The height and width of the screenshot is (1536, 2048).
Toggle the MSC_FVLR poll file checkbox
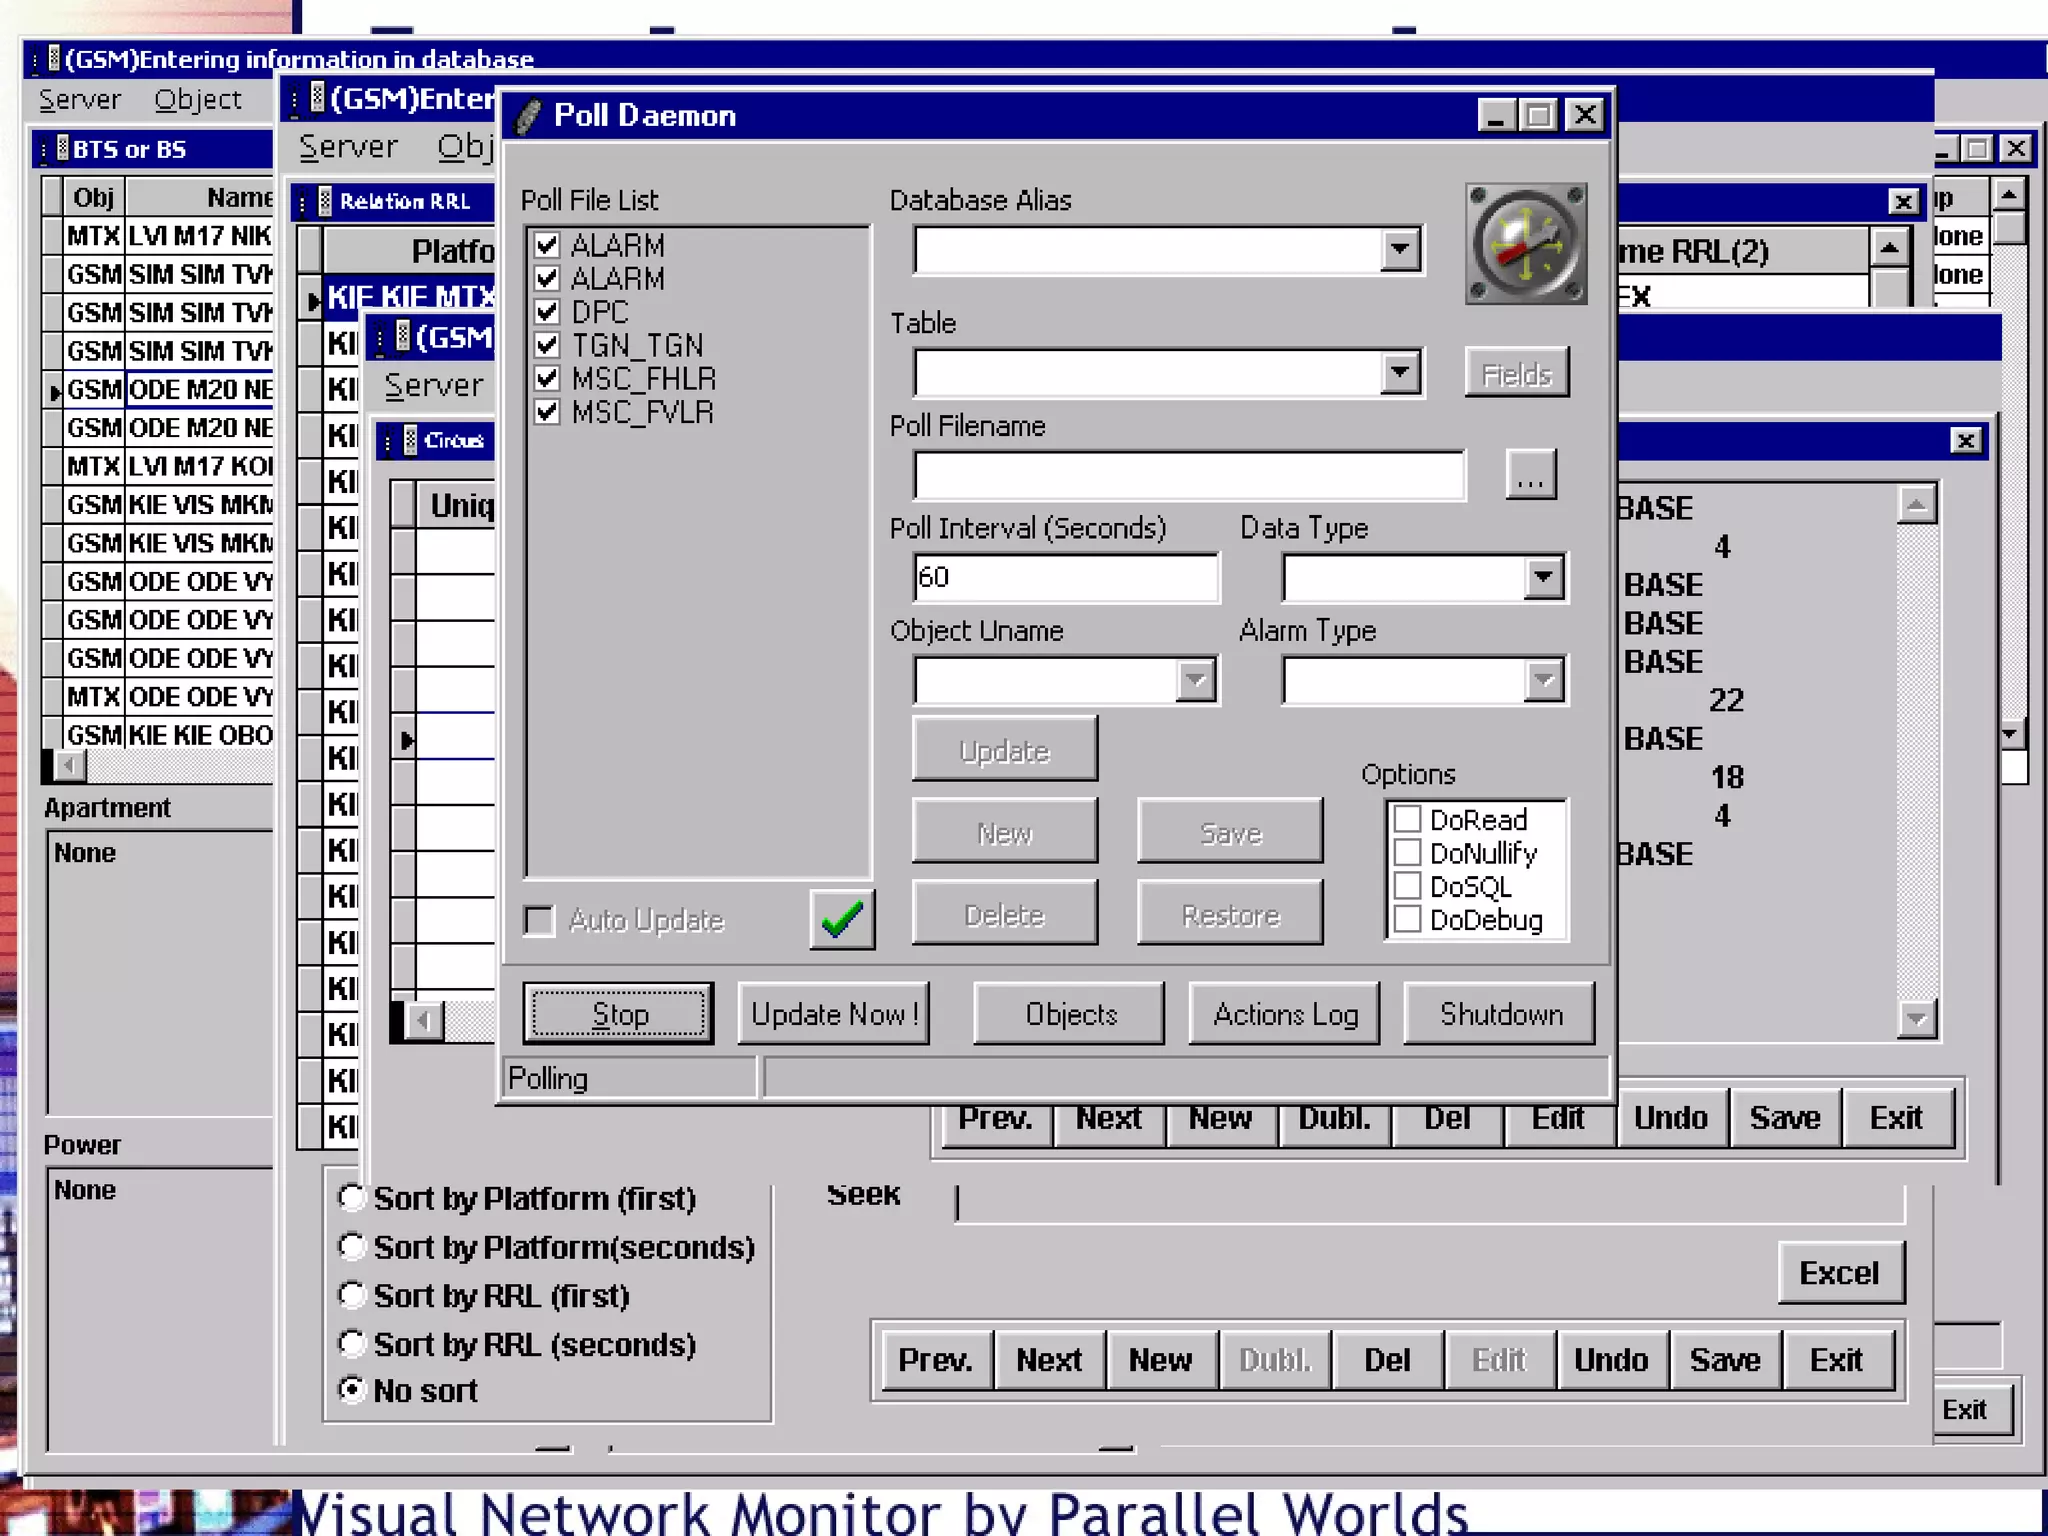tap(547, 411)
